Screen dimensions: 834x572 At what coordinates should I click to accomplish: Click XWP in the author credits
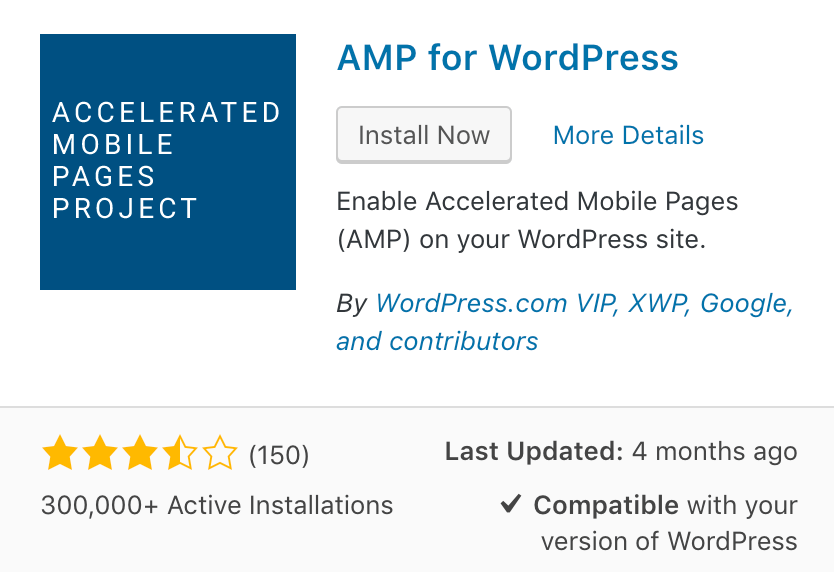658,303
